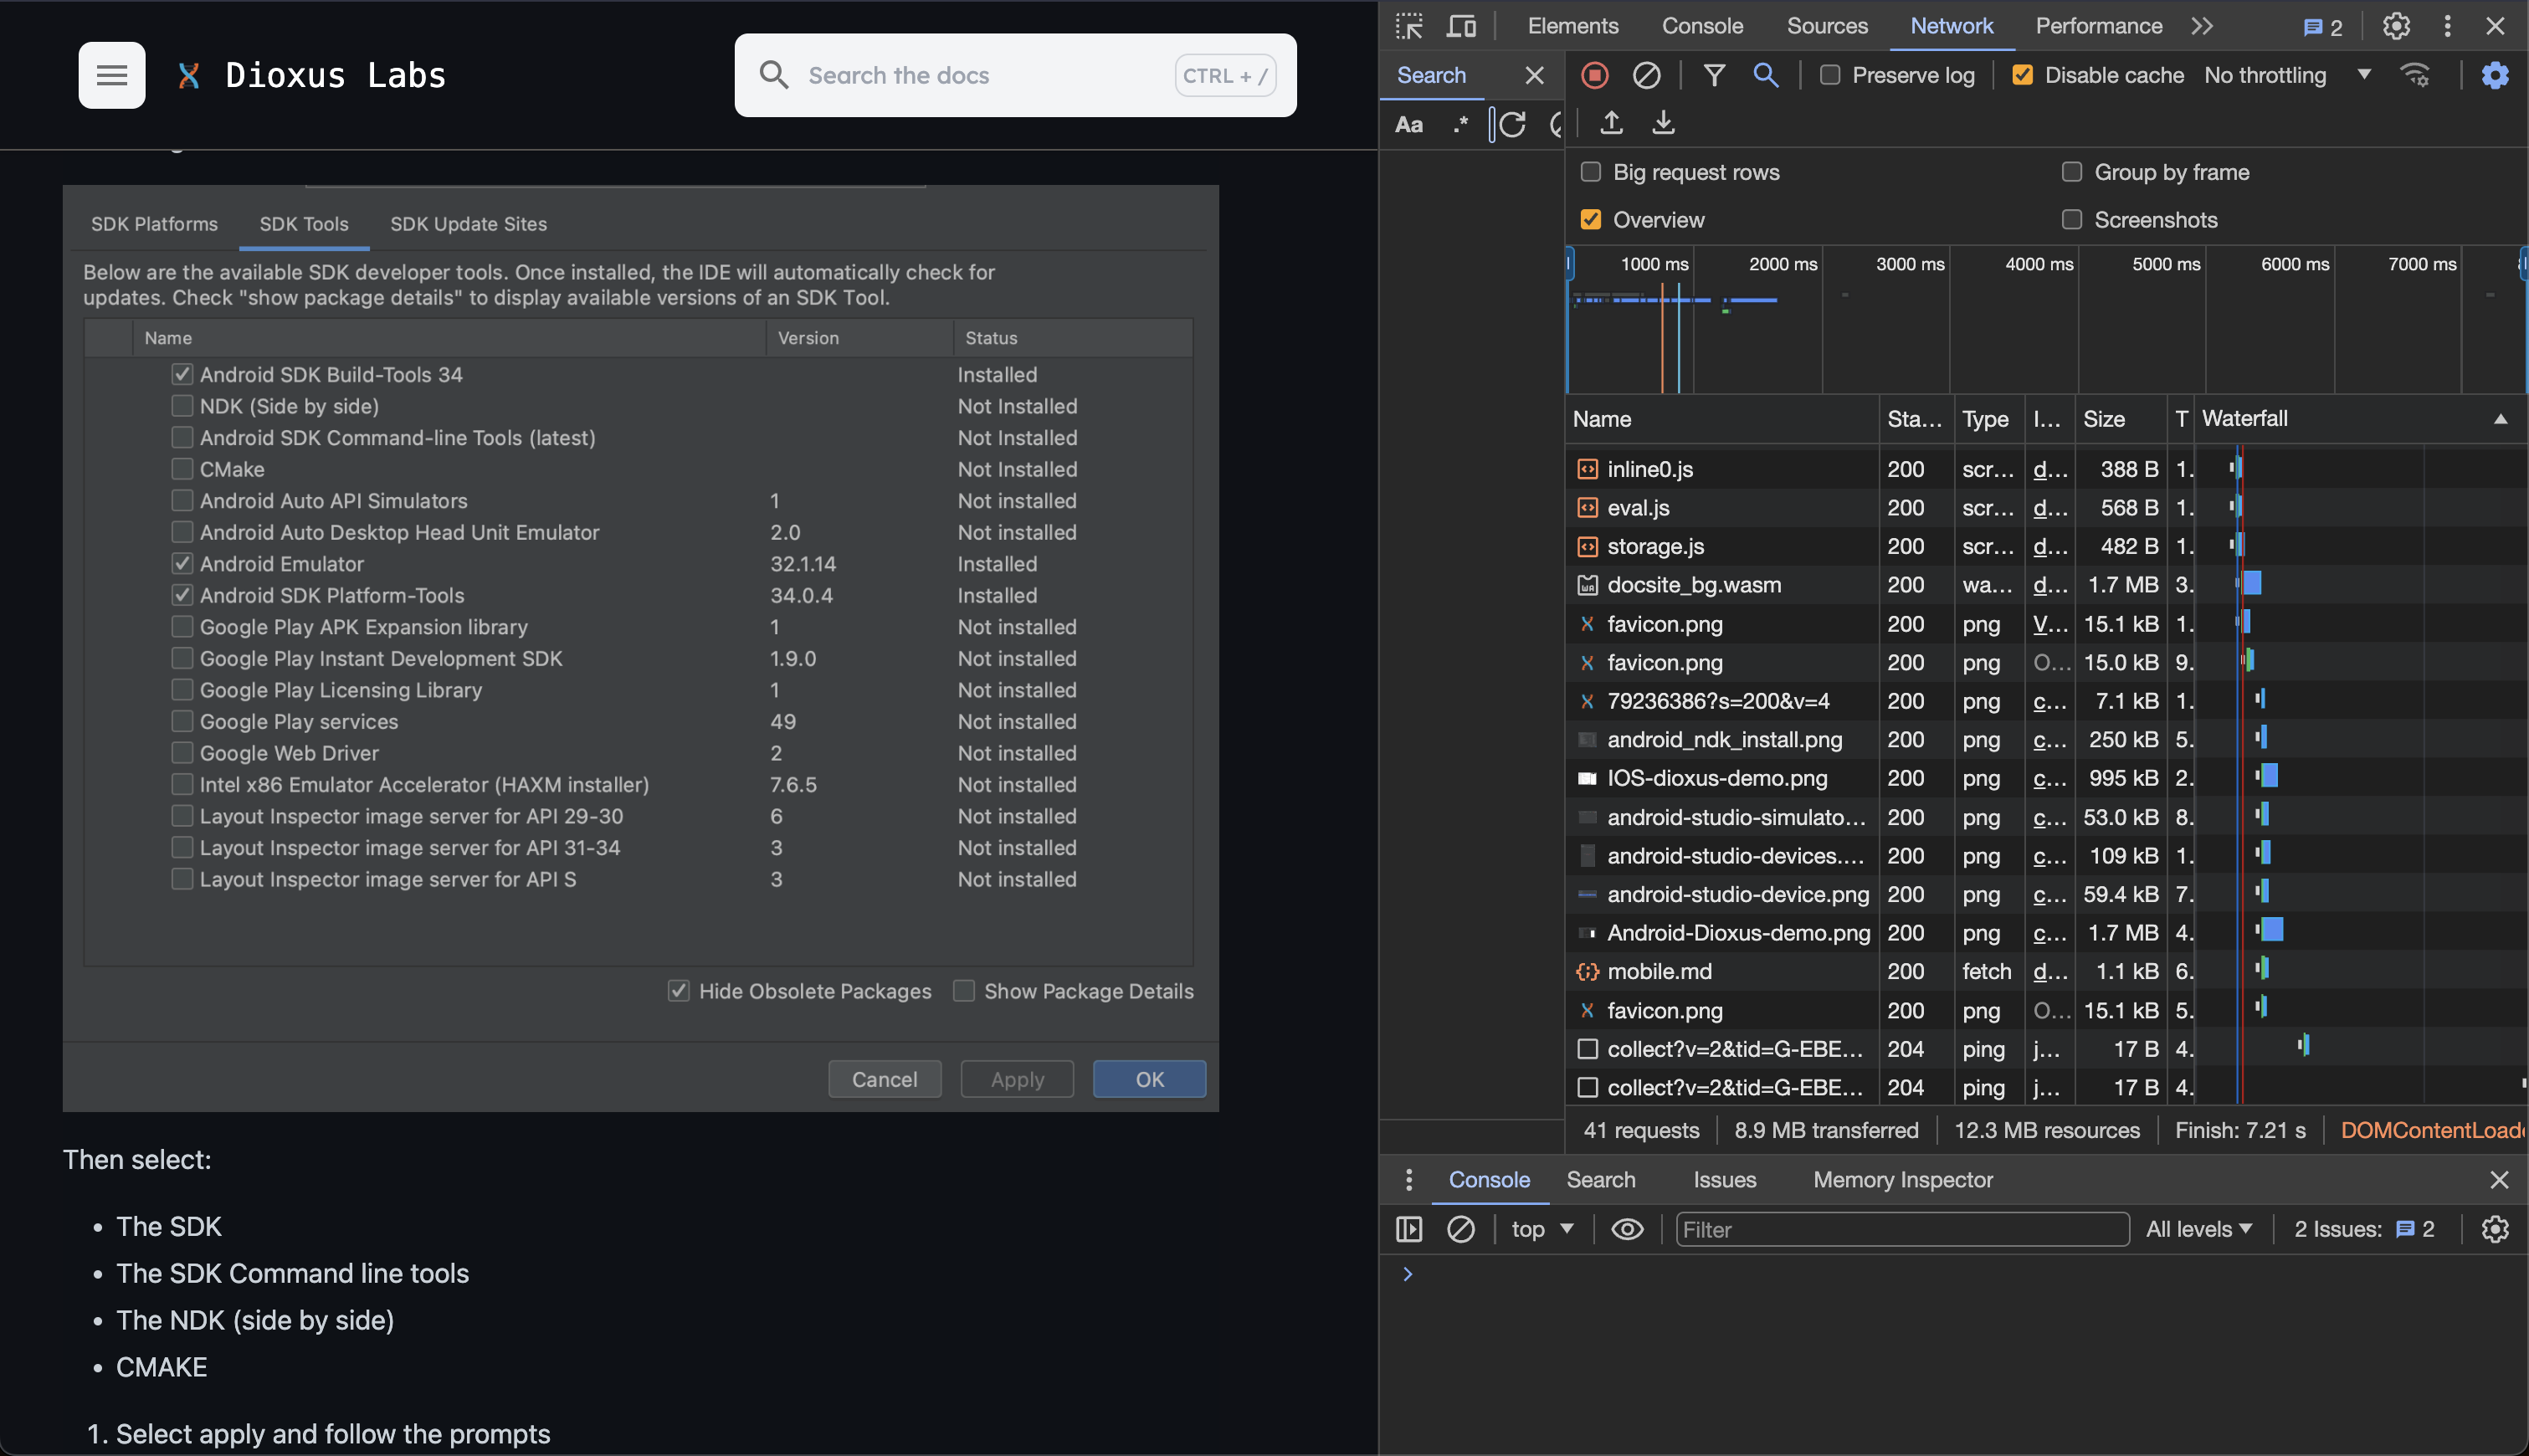This screenshot has height=1456, width=2529.
Task: Select android-studio-device.png request
Action: click(x=1737, y=894)
